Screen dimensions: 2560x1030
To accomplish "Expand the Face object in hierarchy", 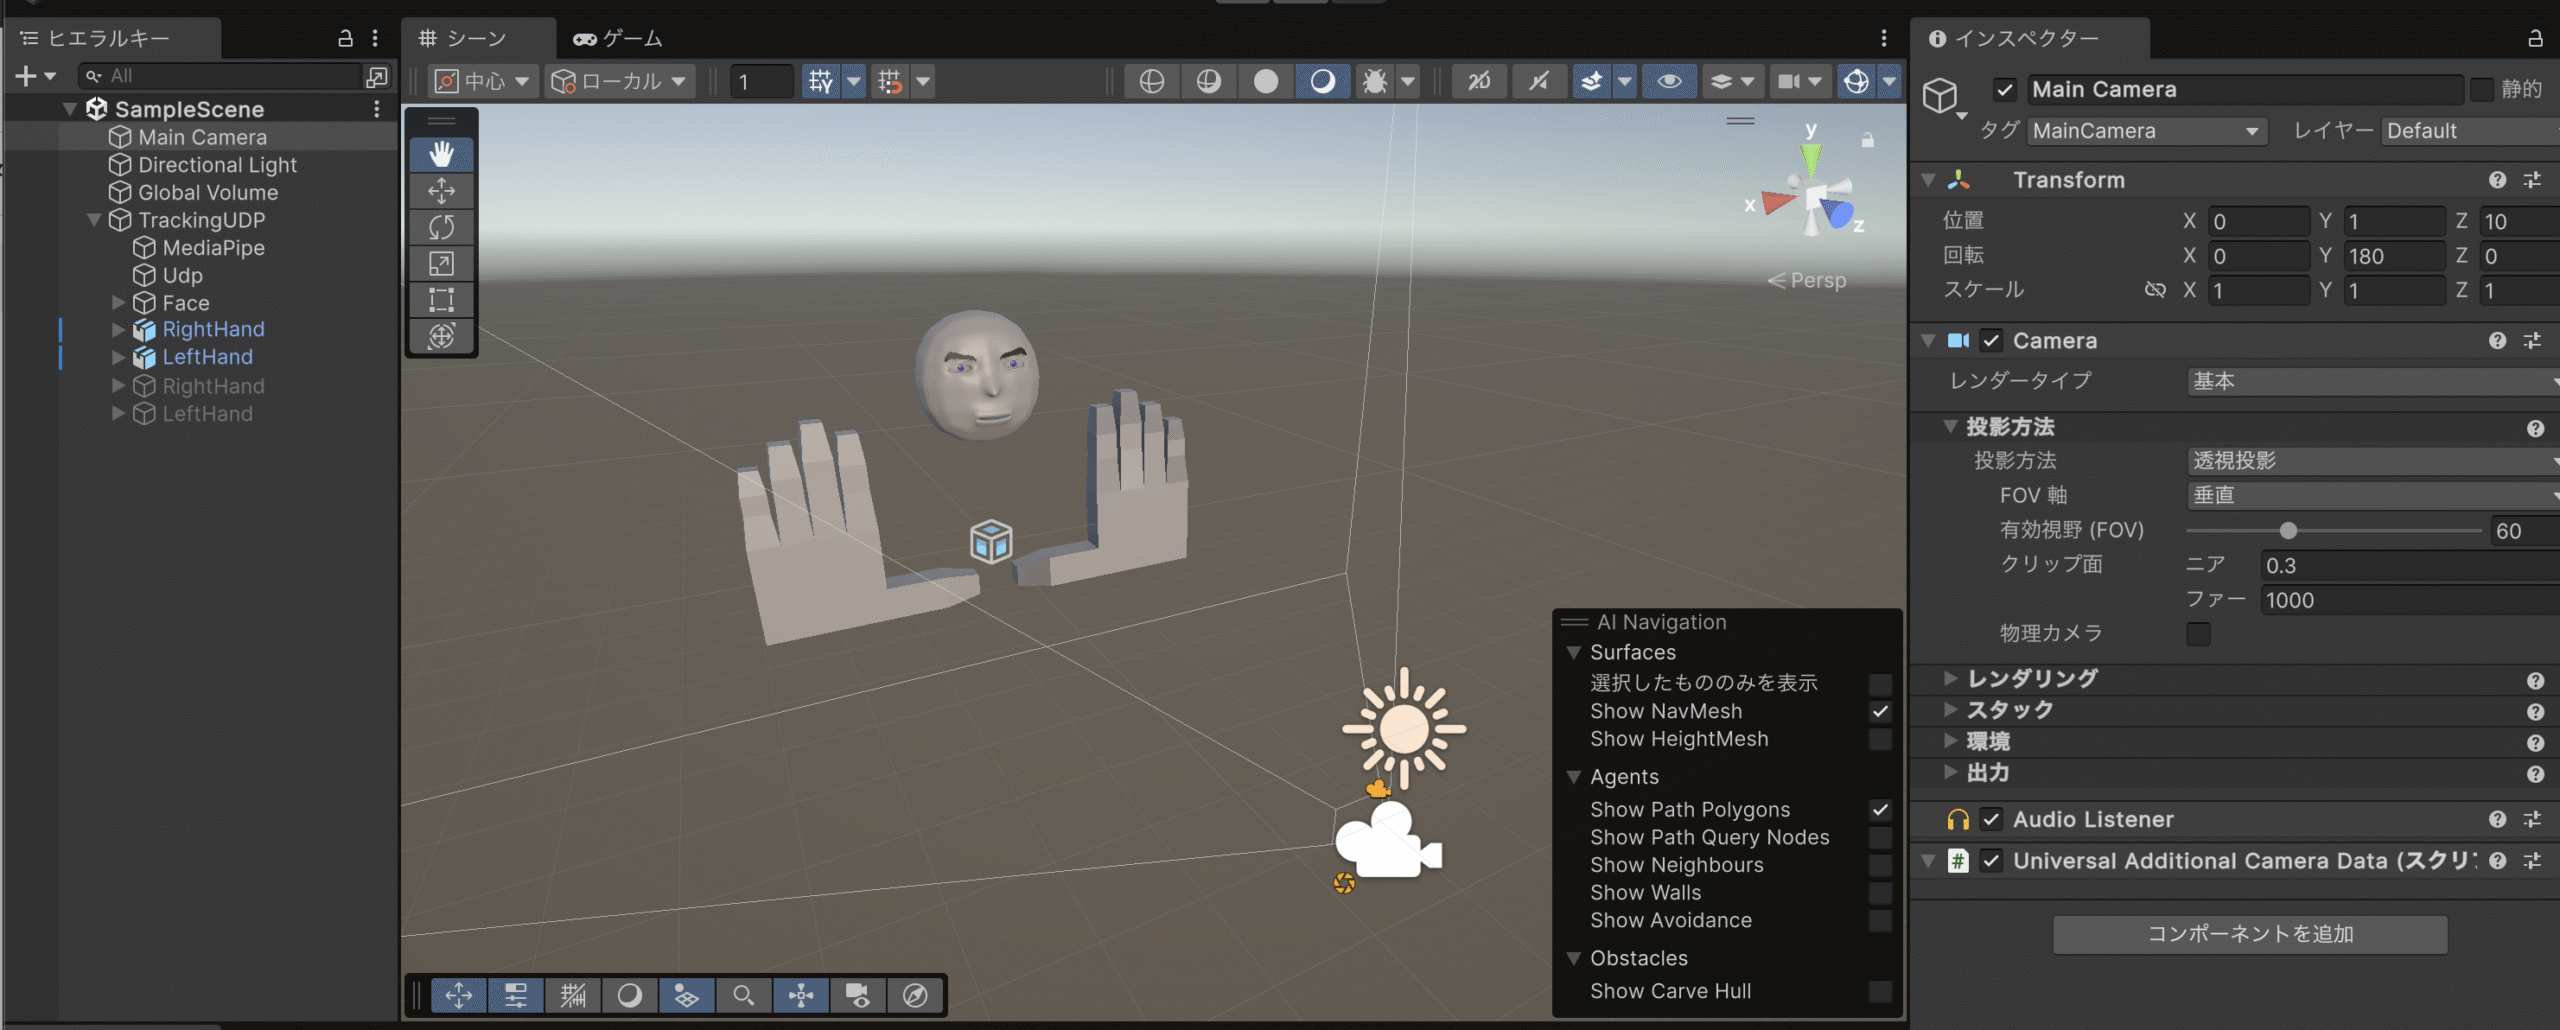I will pyautogui.click(x=118, y=302).
